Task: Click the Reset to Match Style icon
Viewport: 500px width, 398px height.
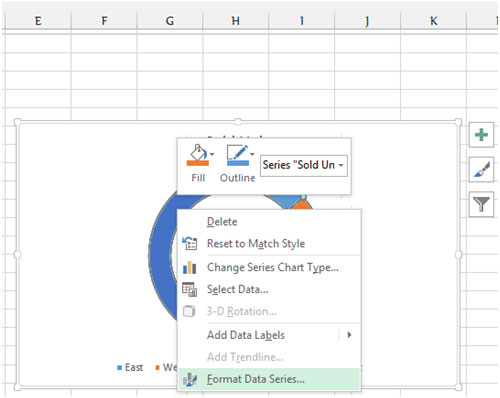Action: click(190, 243)
